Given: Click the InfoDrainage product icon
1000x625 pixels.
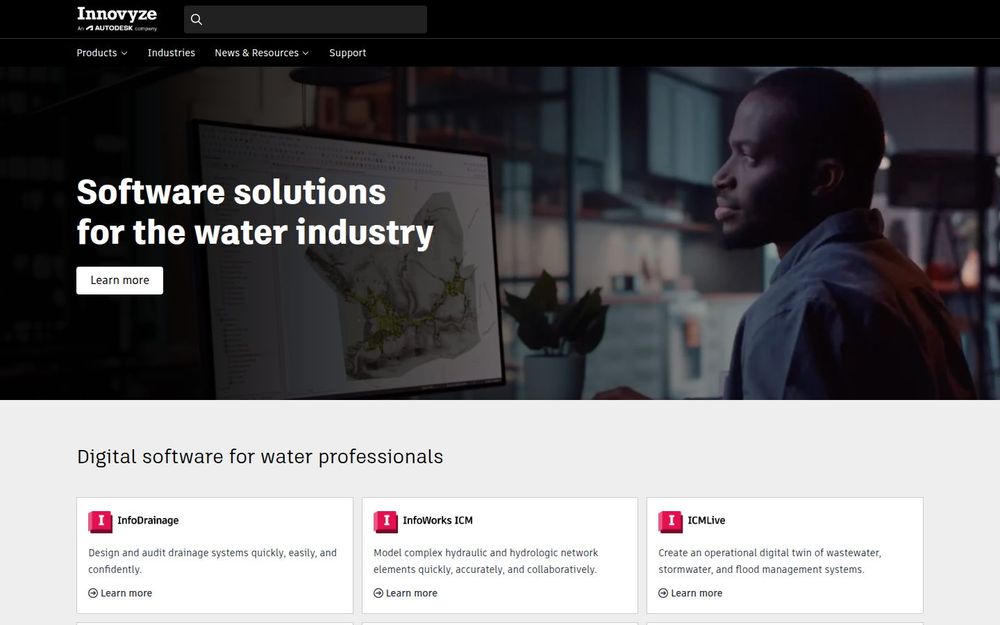Looking at the screenshot, I should click(x=100, y=522).
